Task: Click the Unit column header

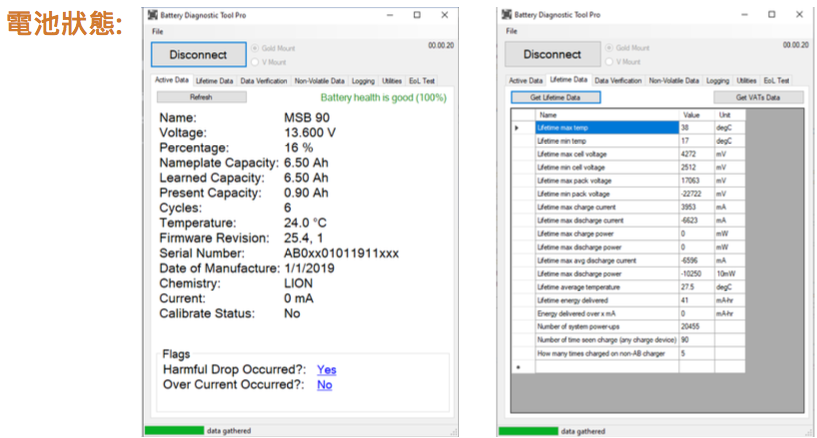Action: (729, 115)
